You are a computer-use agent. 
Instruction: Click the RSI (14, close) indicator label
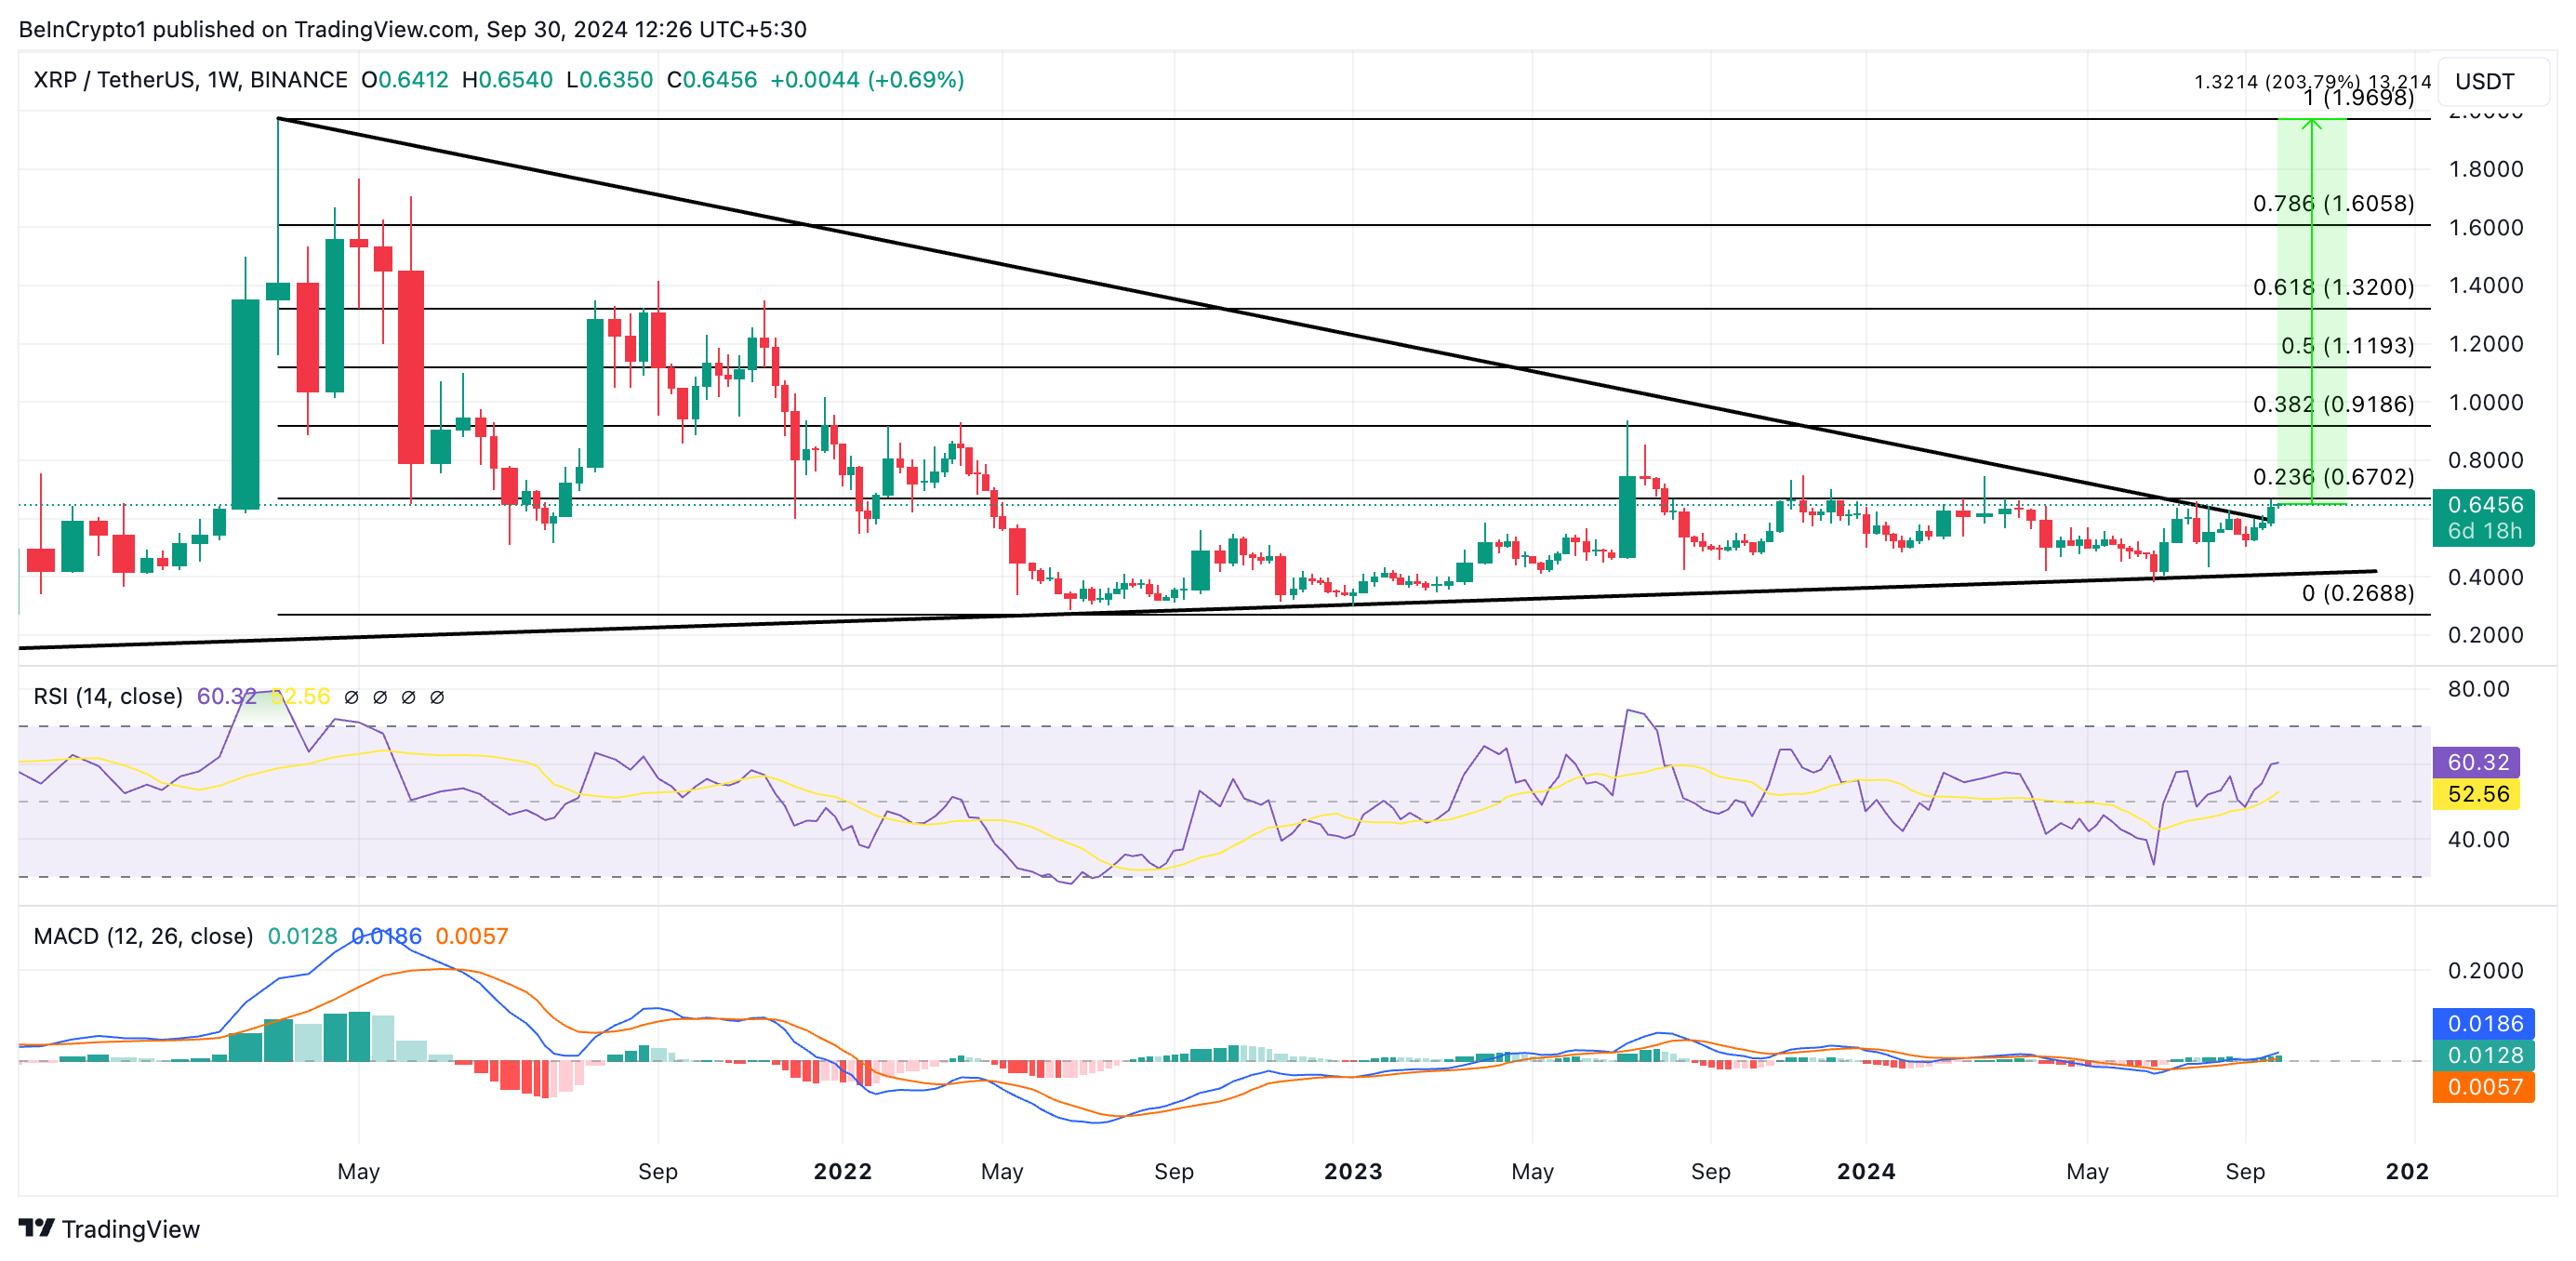point(108,696)
